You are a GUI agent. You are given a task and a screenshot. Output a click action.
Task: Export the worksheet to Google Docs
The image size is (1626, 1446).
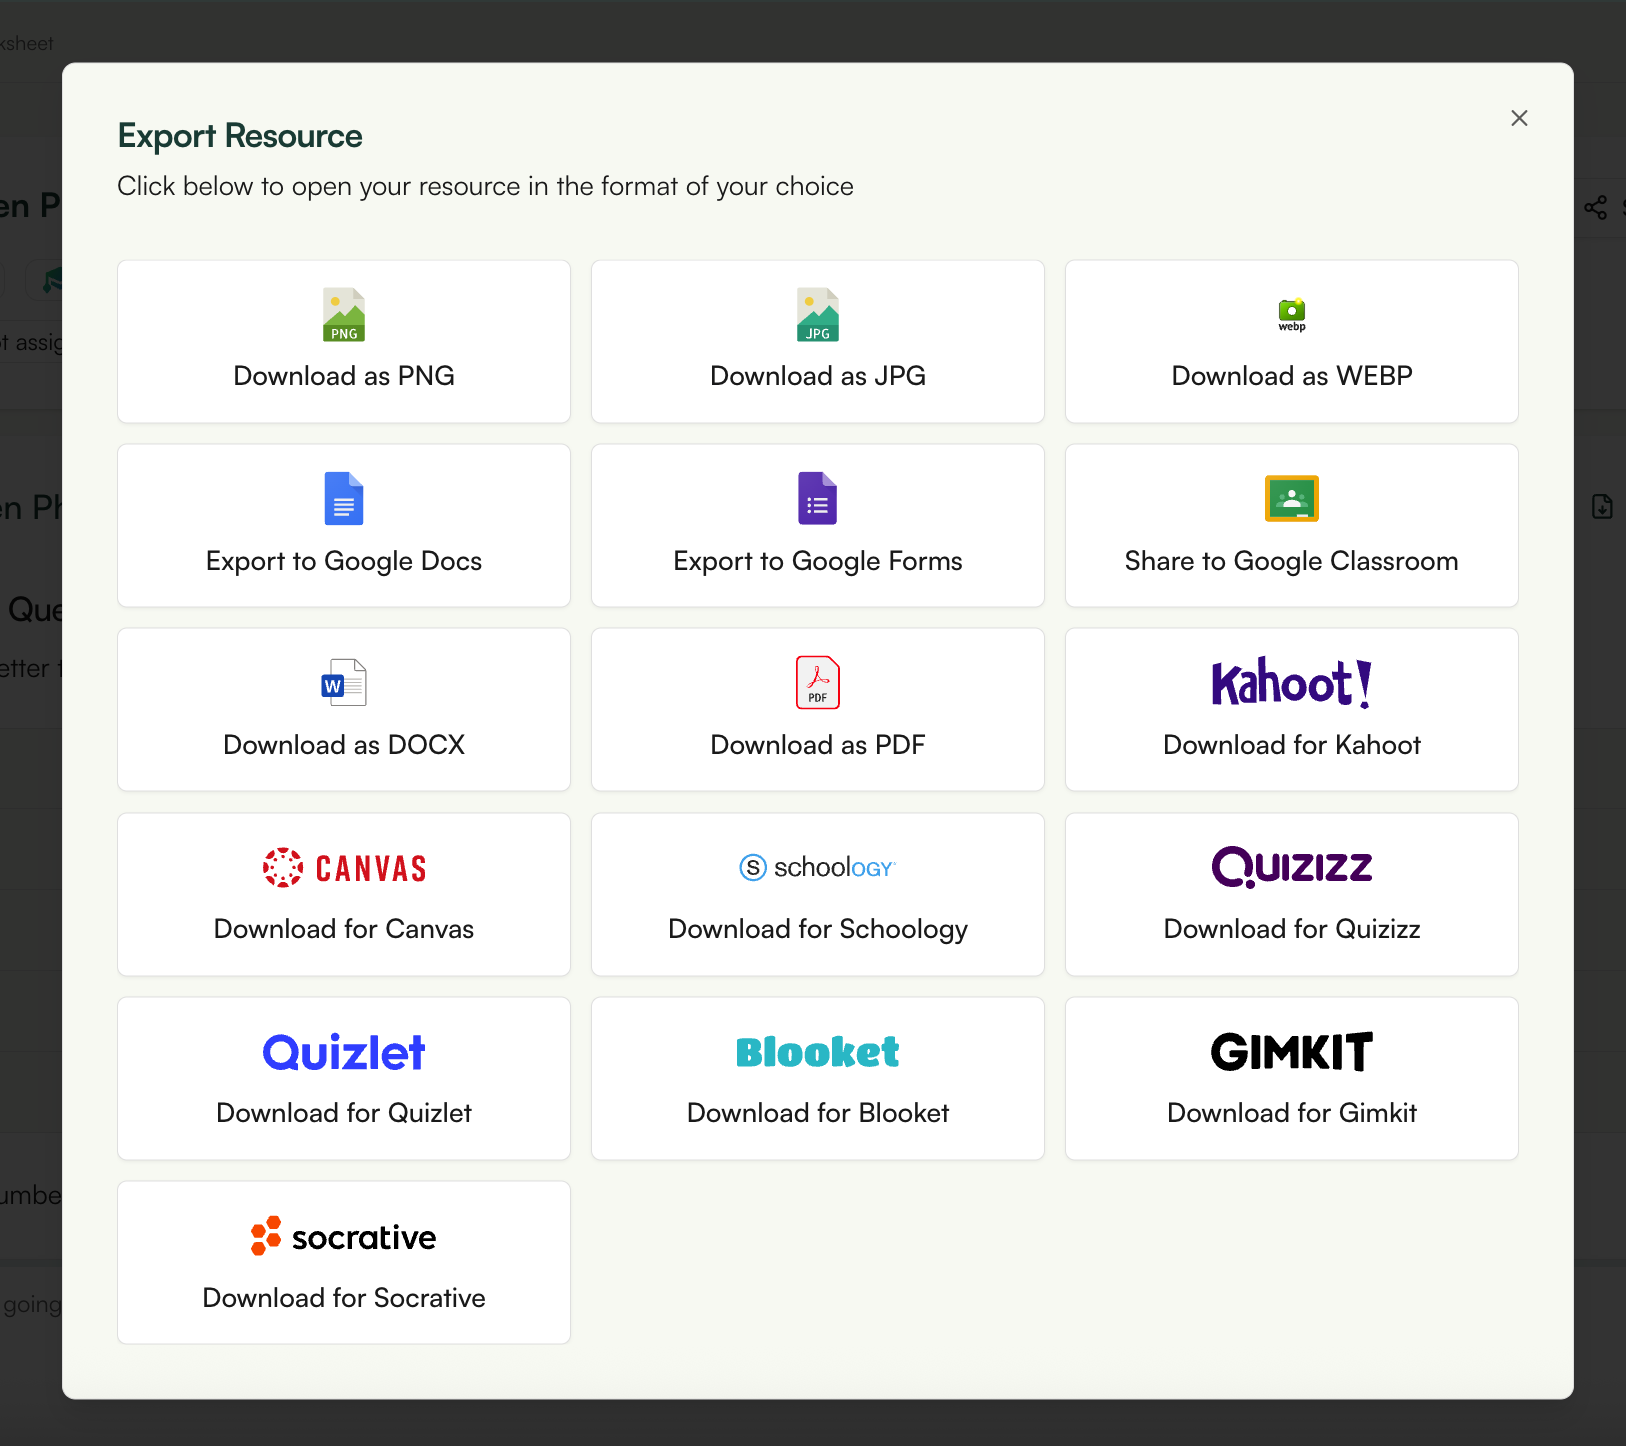coord(343,525)
